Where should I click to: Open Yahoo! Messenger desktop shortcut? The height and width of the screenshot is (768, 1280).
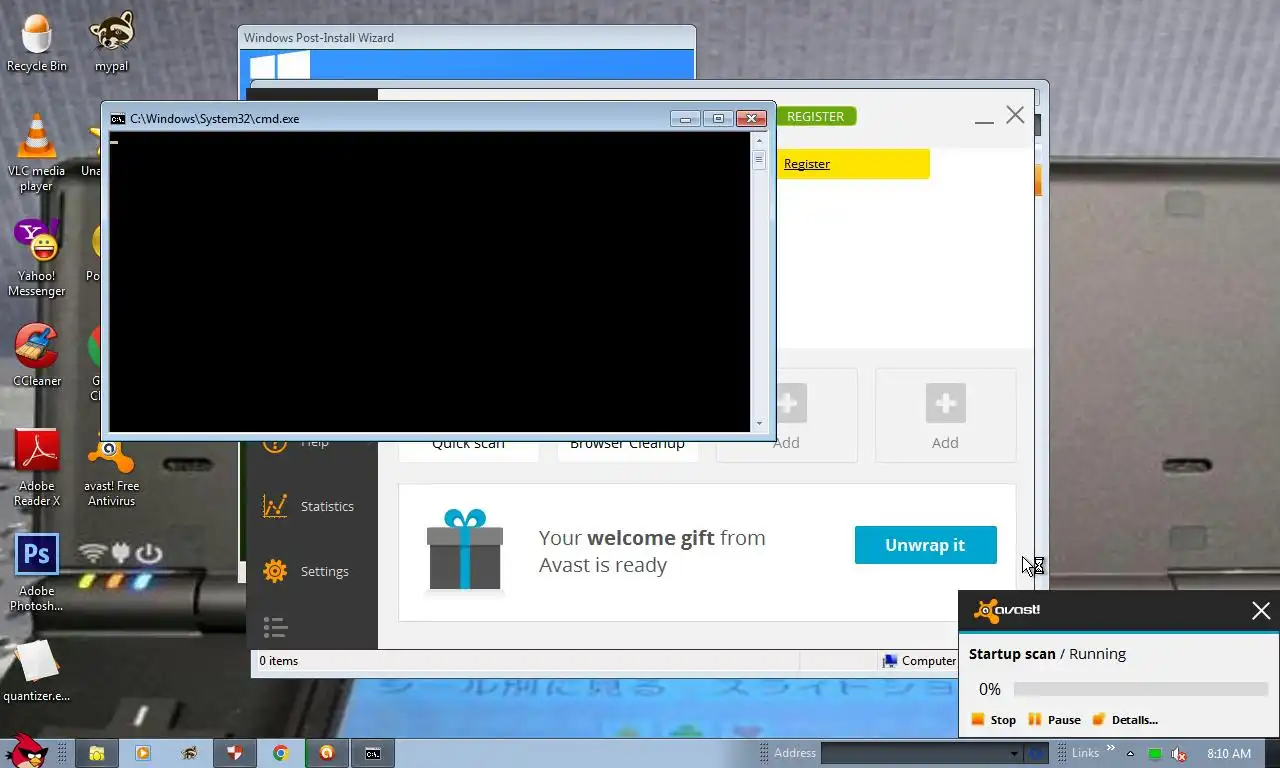(x=37, y=258)
